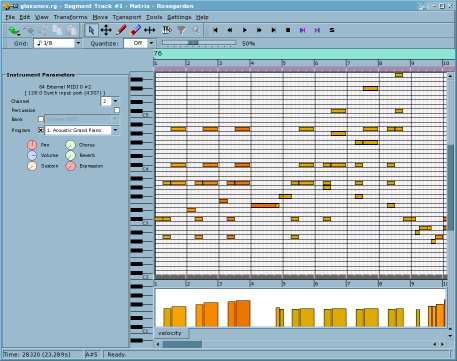Select the horizontal resize tool
Screen dimensions: 457x361
coord(150,30)
